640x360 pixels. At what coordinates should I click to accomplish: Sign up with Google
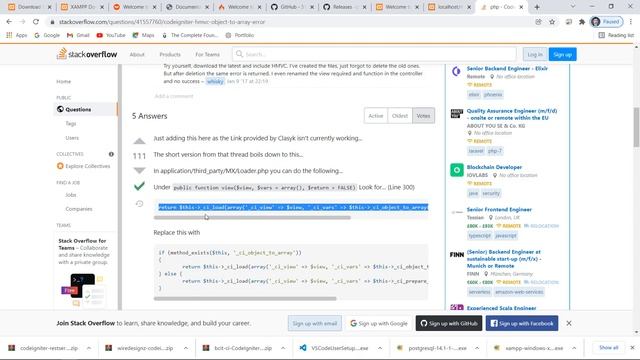pyautogui.click(x=379, y=323)
